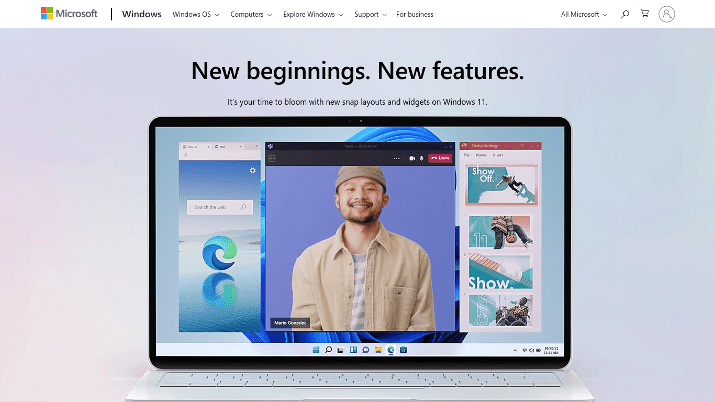Open Teams more options ellipsis
715x402 pixels.
click(x=397, y=159)
